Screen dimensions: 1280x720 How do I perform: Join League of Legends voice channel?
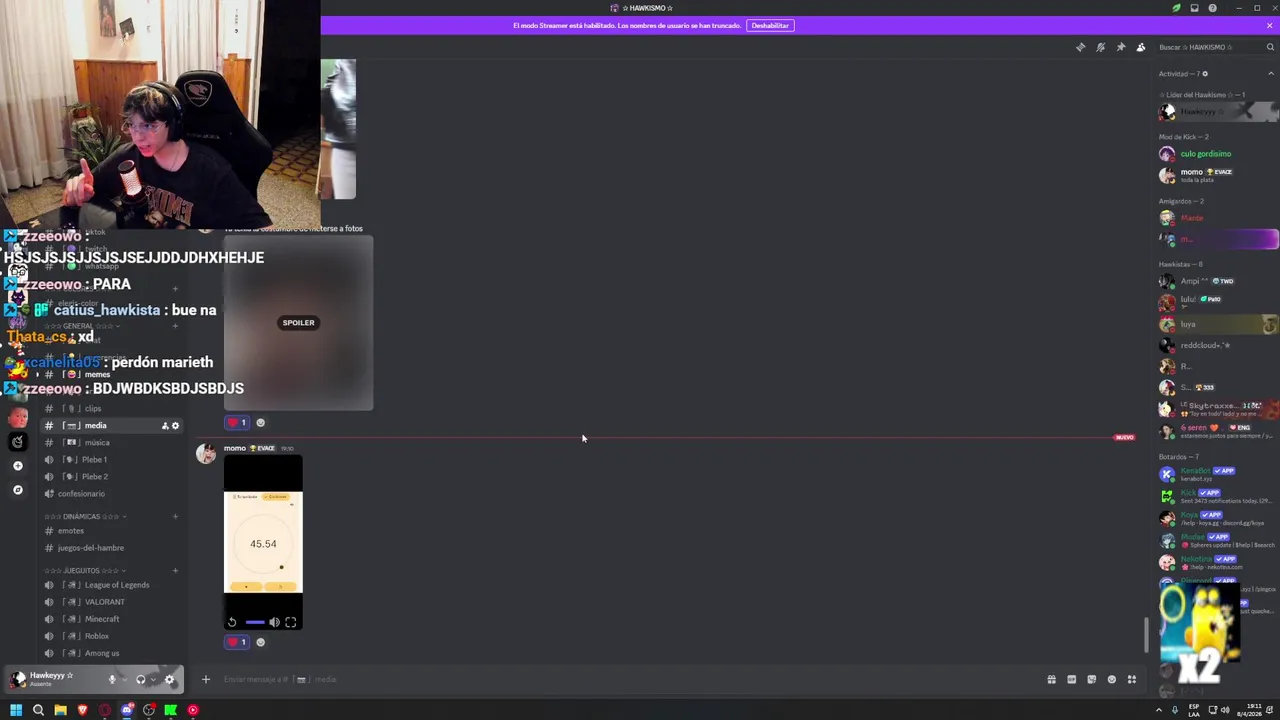[110, 585]
